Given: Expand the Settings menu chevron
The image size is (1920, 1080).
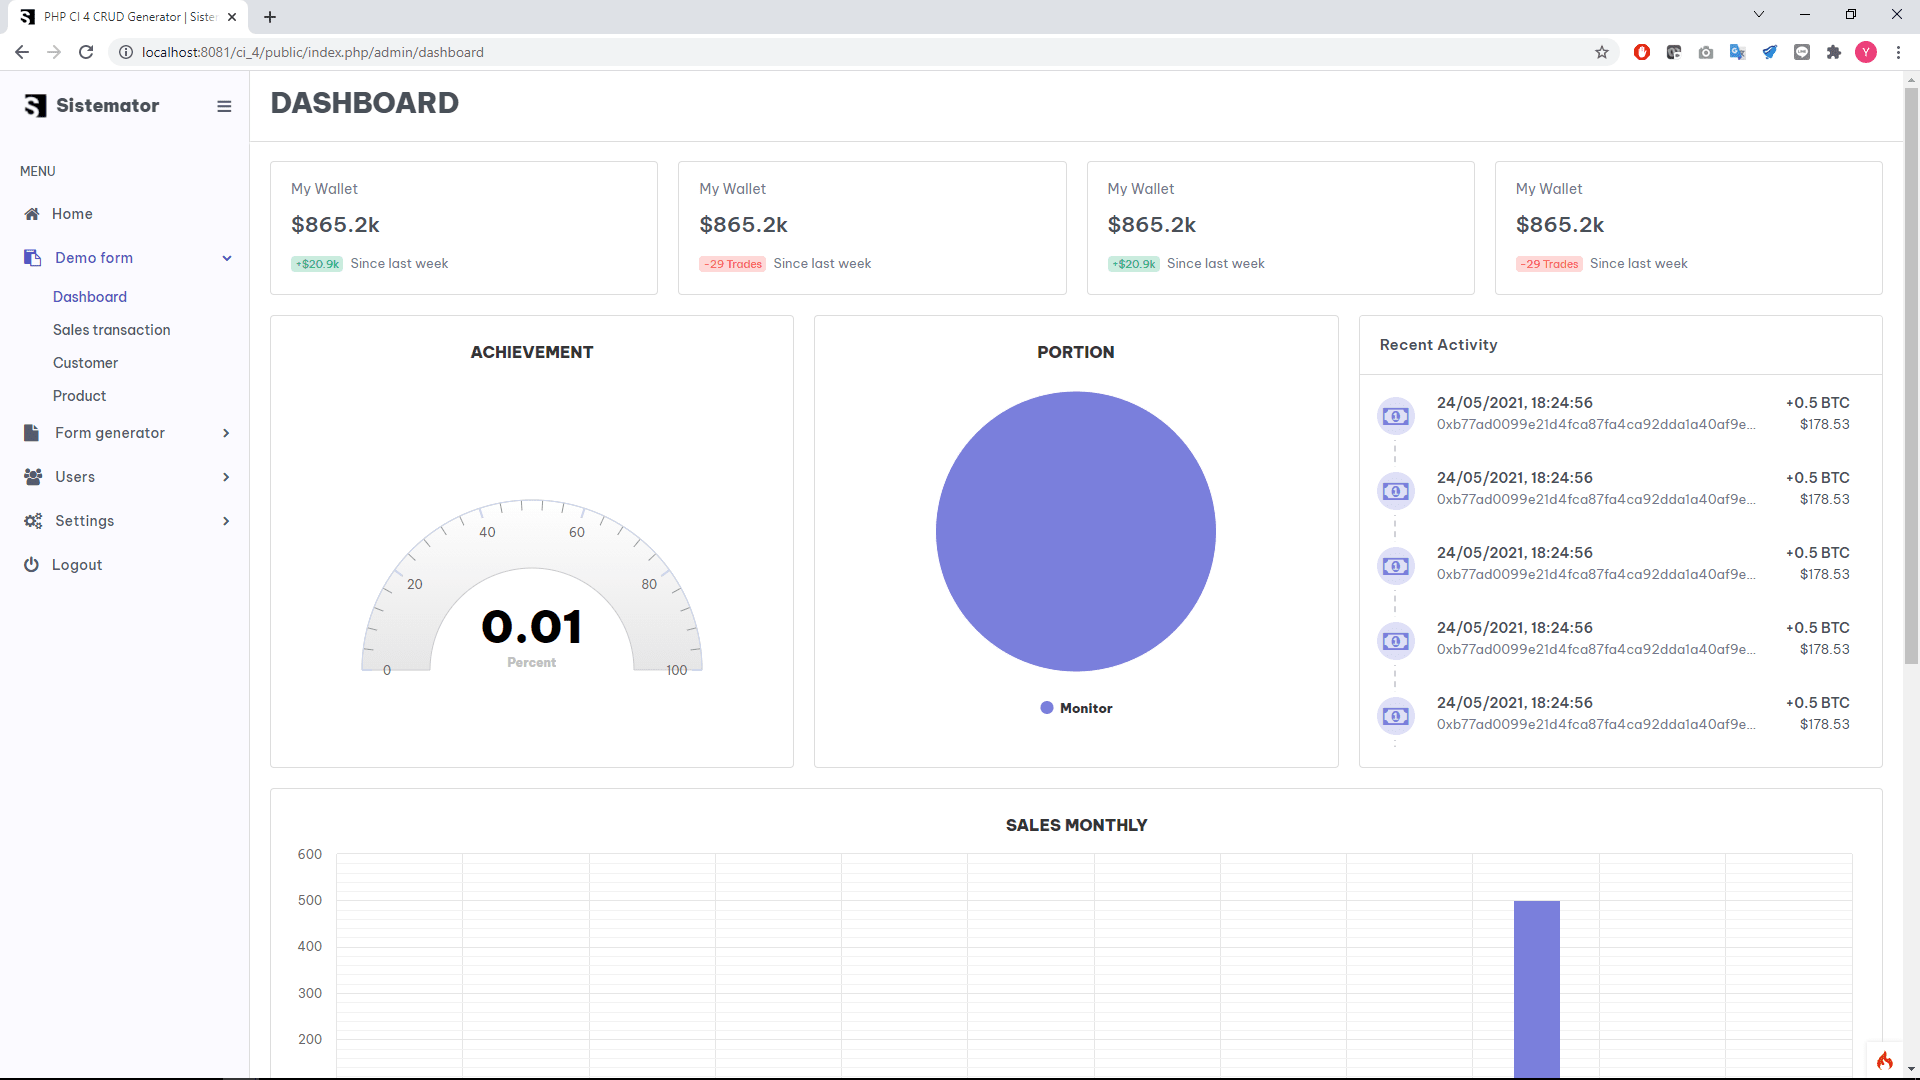Looking at the screenshot, I should (x=226, y=521).
